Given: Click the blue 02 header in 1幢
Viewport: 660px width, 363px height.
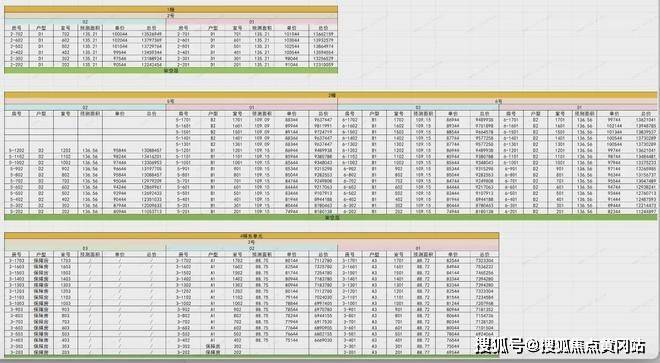Looking at the screenshot, I should click(x=85, y=21).
